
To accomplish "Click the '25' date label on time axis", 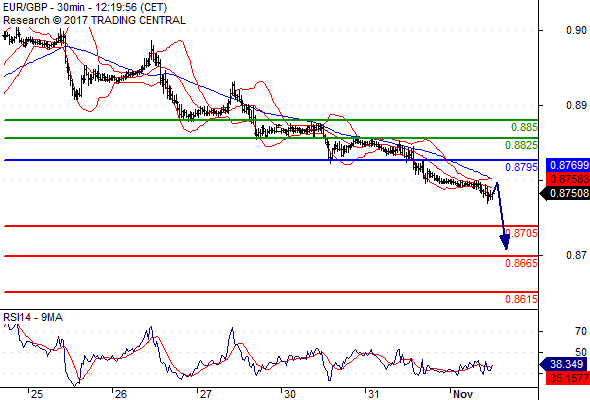I will pyautogui.click(x=37, y=394).
